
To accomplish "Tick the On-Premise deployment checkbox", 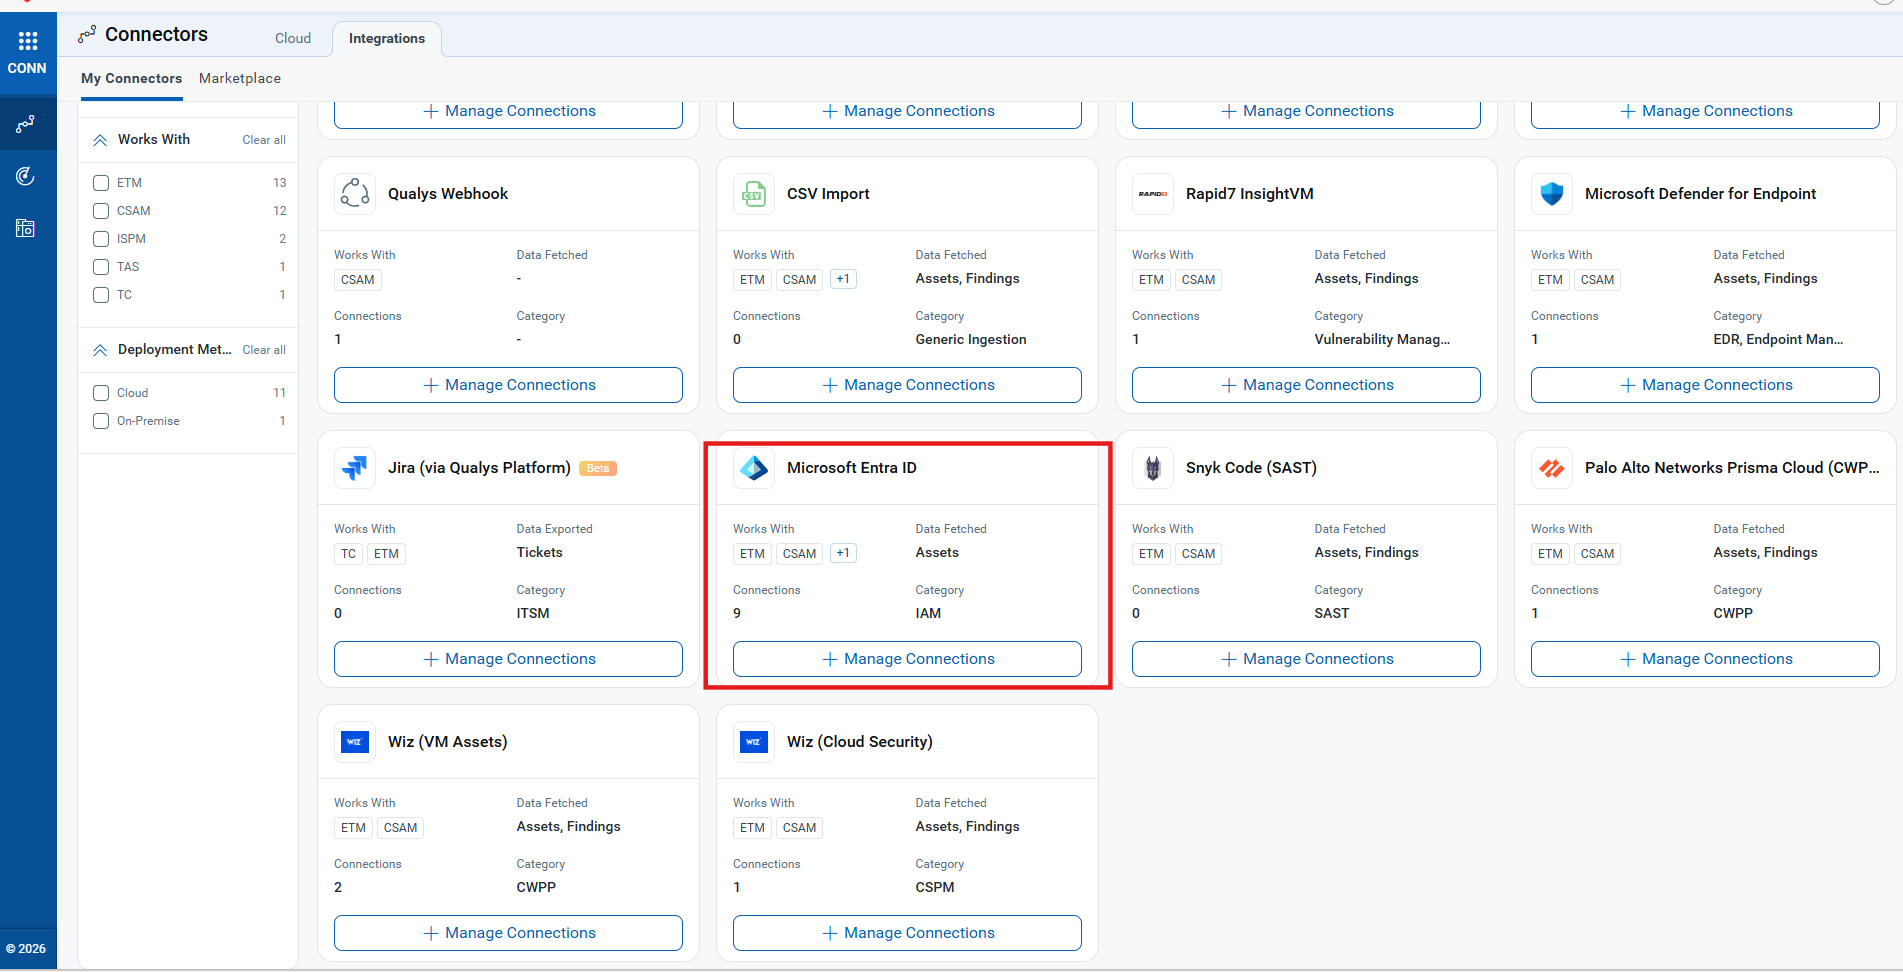I will (101, 421).
